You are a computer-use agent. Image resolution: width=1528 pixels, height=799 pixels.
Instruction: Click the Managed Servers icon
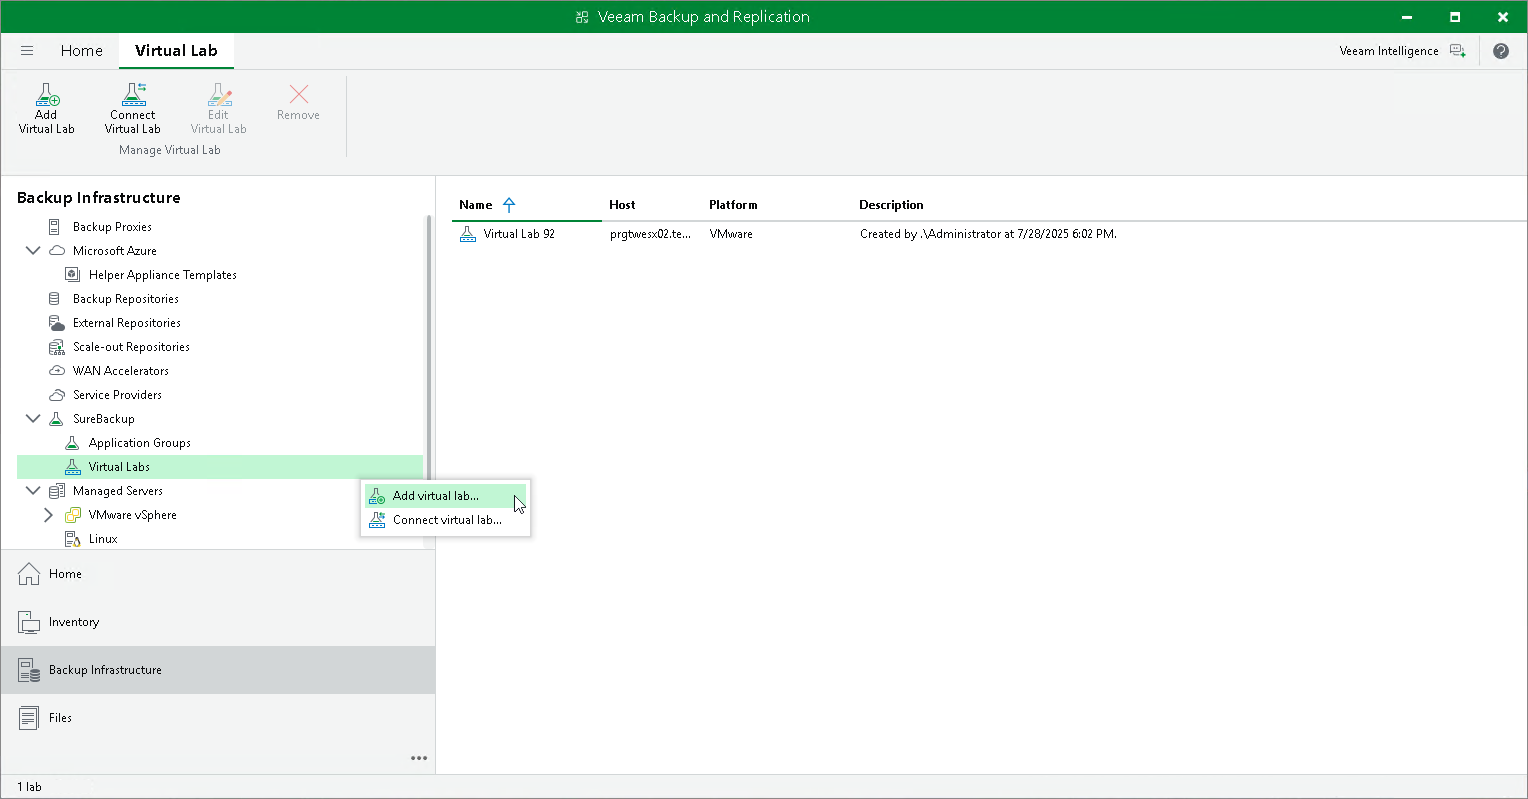57,491
